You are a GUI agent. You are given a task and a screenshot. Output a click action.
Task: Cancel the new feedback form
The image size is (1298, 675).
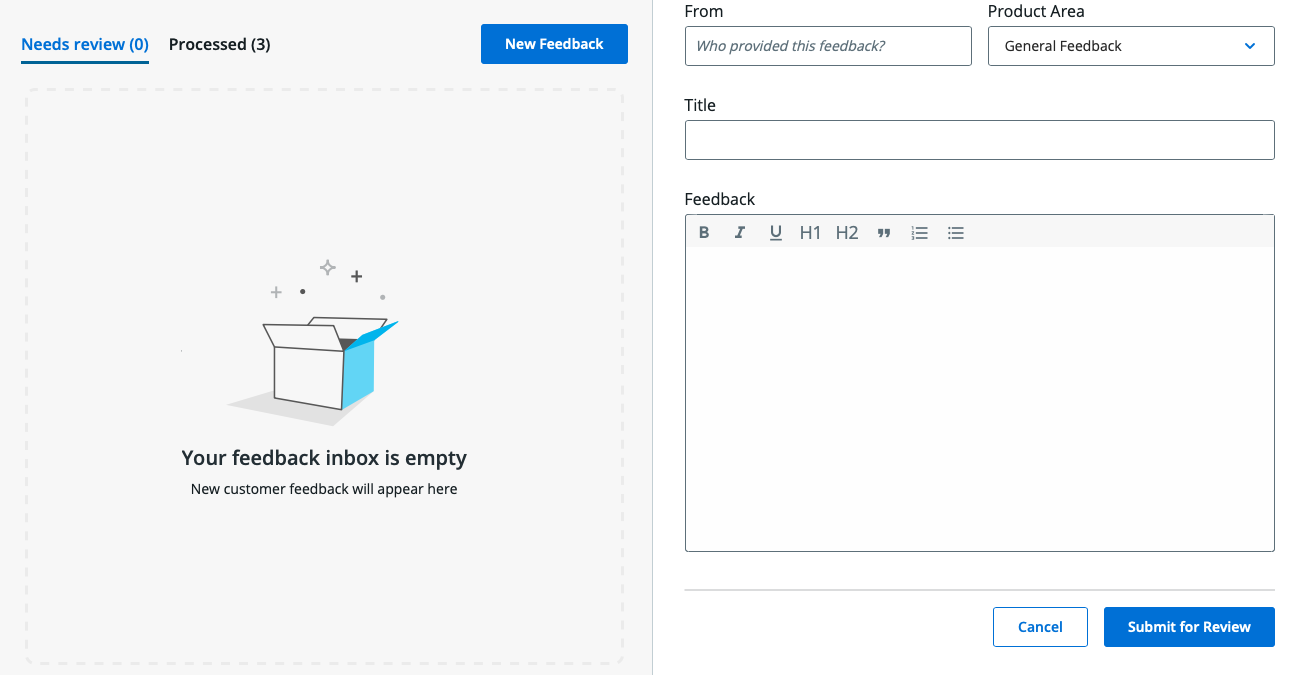tap(1040, 627)
